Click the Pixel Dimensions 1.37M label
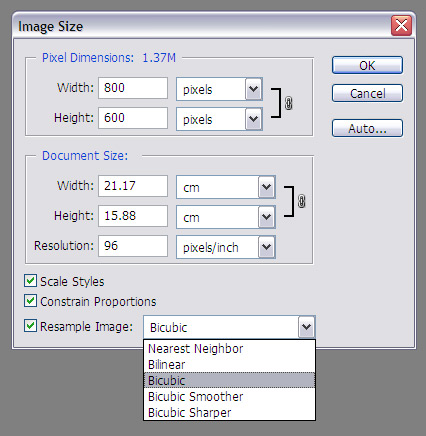 point(109,58)
